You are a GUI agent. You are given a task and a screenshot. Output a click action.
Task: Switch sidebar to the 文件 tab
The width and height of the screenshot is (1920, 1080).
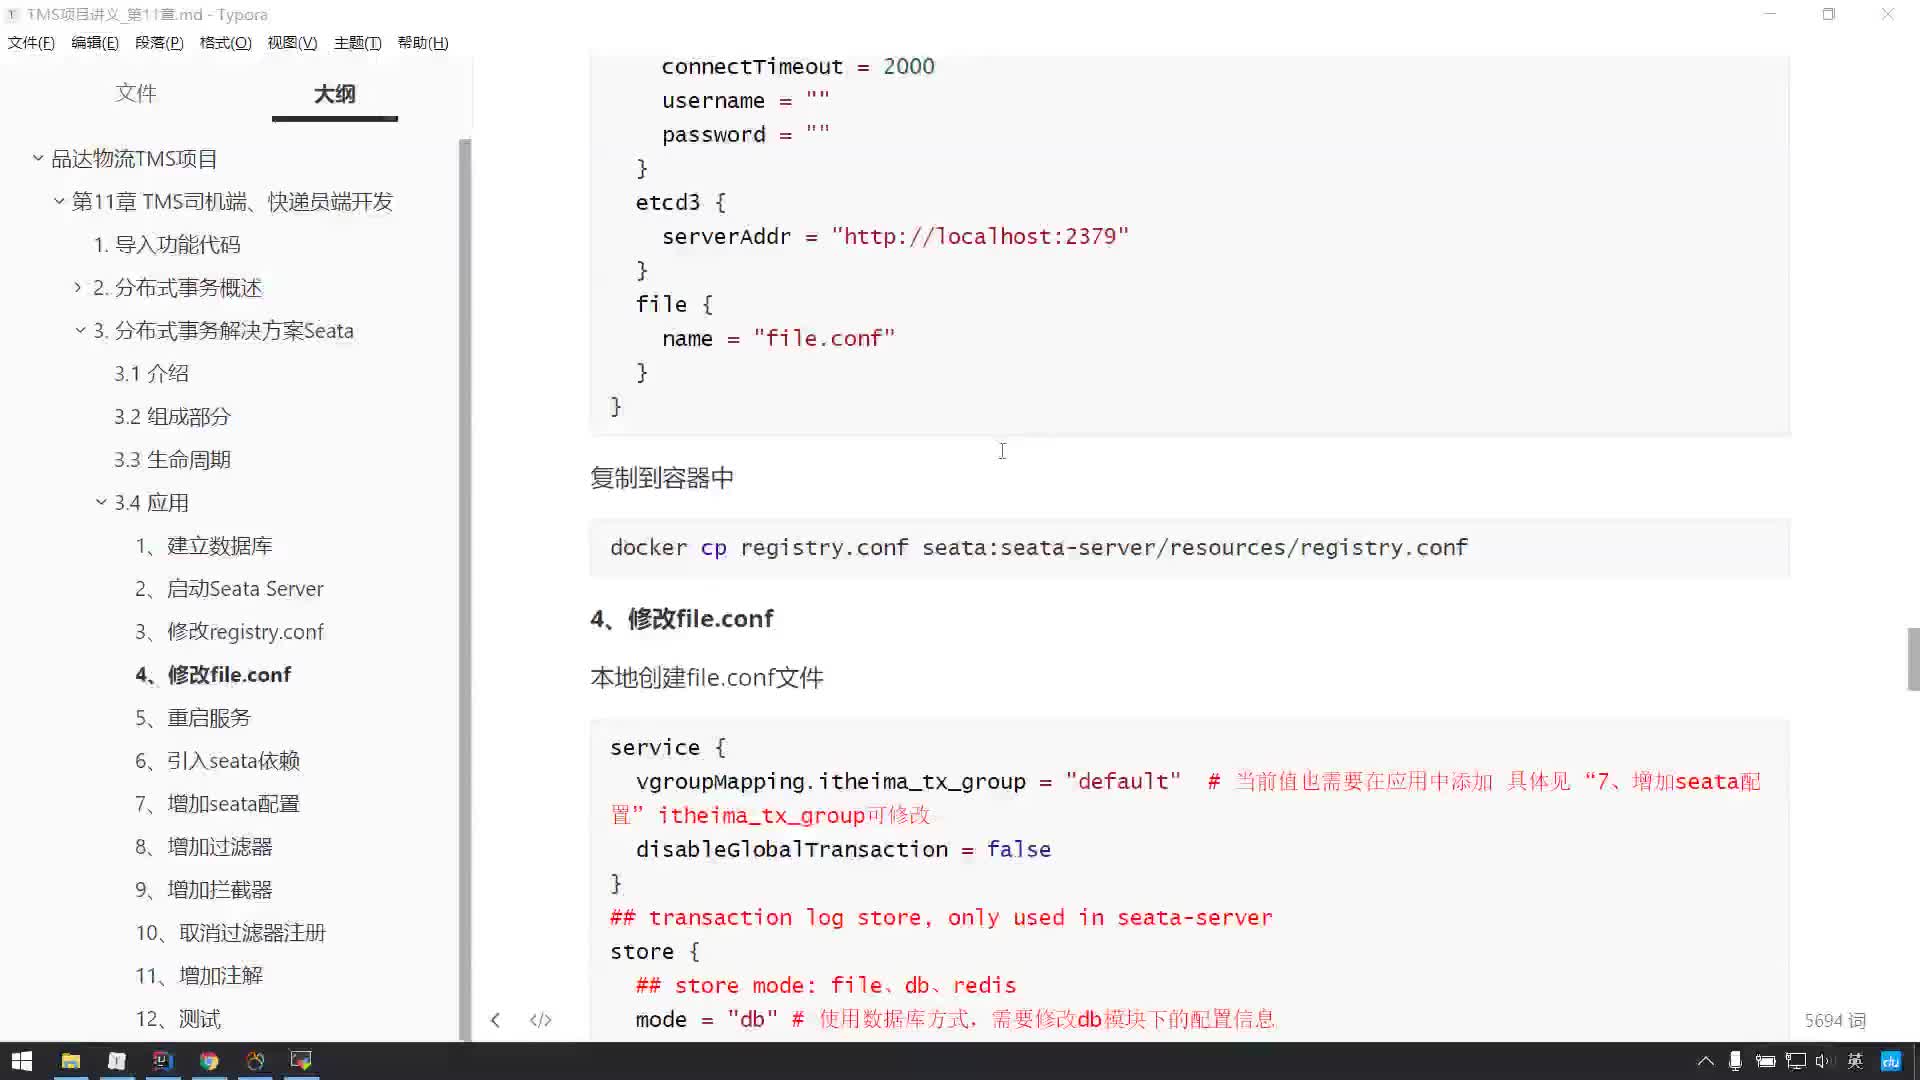tap(136, 93)
